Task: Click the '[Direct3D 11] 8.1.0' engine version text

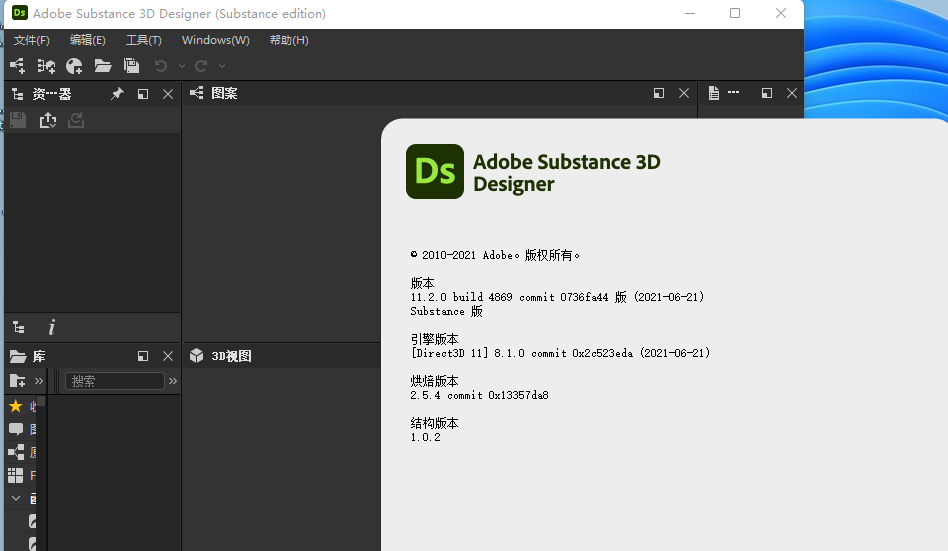Action: pos(560,353)
